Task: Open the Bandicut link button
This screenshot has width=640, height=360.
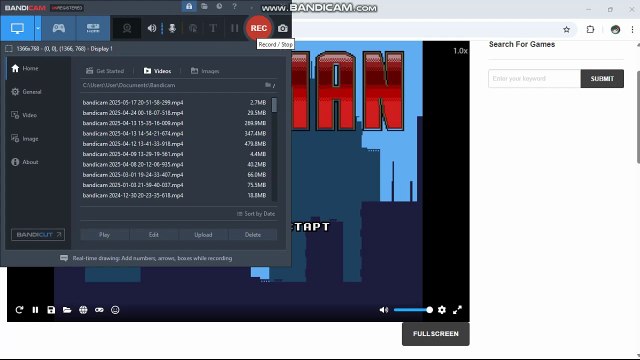Action: tap(38, 235)
